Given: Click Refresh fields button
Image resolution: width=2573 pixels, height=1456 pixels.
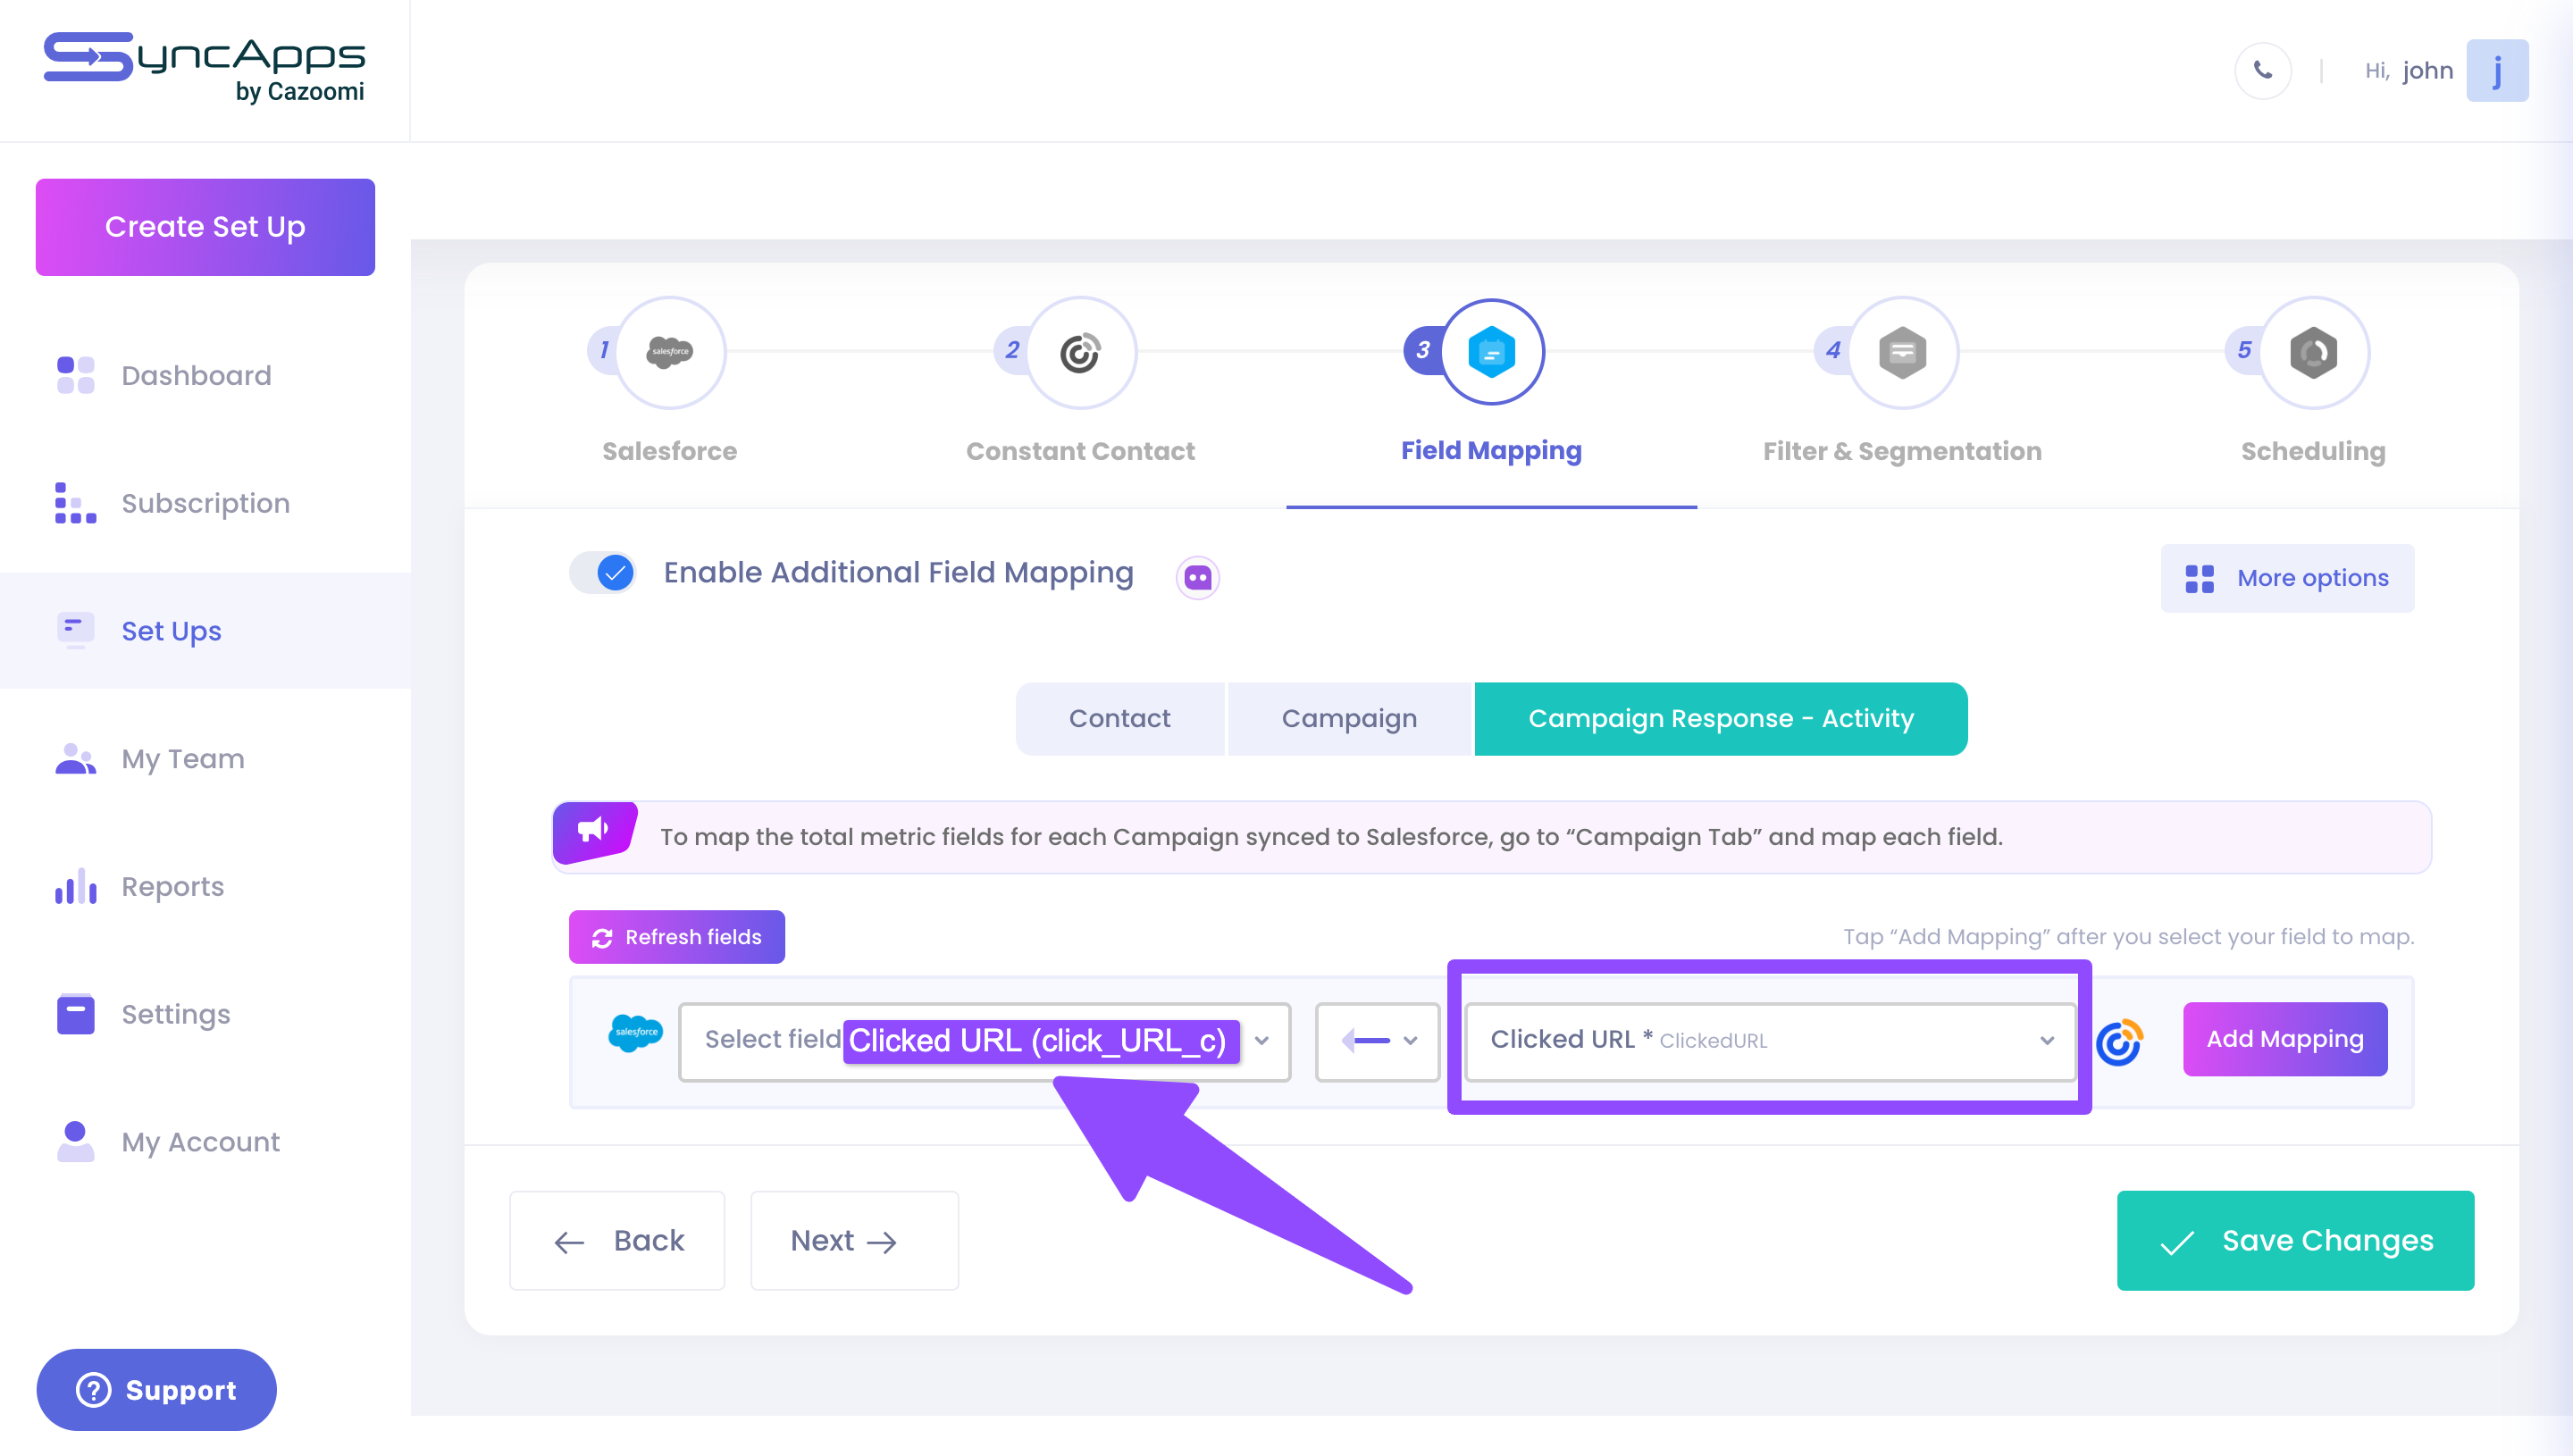Looking at the screenshot, I should click(x=677, y=937).
